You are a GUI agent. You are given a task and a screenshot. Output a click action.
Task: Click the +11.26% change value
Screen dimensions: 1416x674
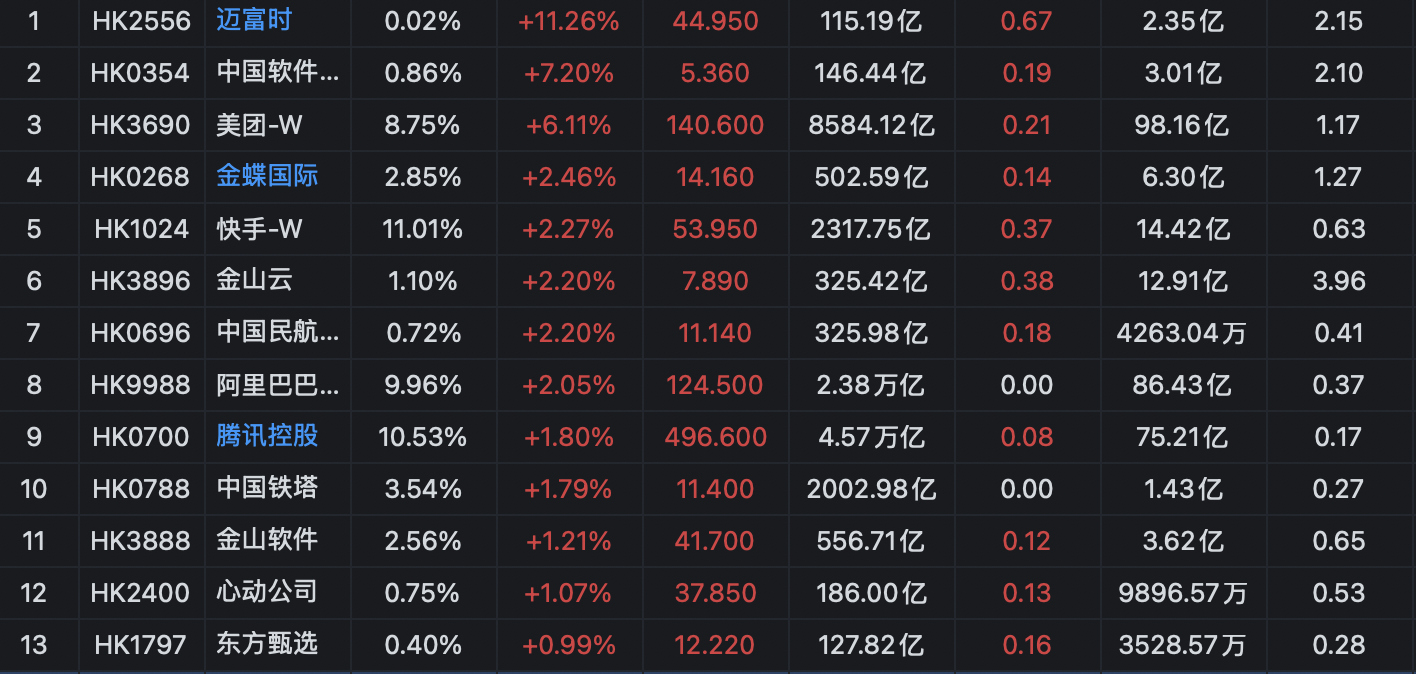pyautogui.click(x=568, y=21)
